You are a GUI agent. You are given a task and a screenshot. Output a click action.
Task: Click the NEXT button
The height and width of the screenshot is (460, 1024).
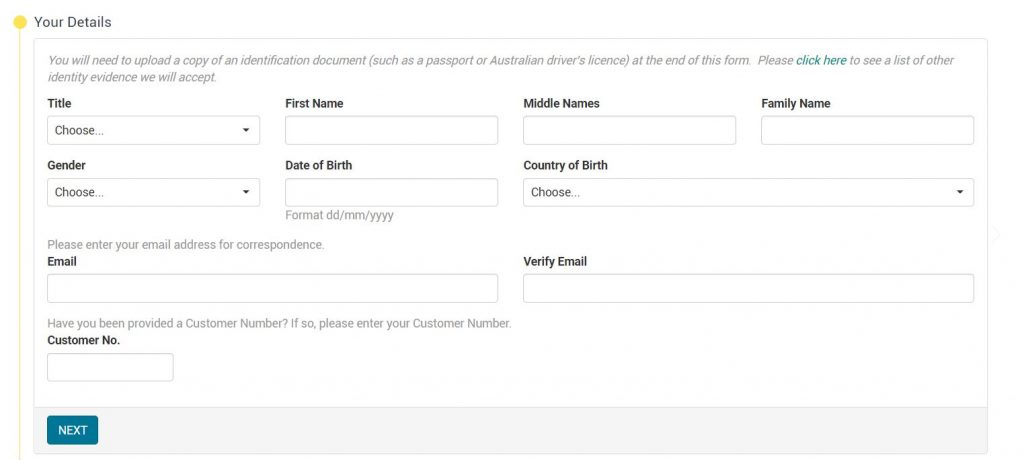coord(72,430)
